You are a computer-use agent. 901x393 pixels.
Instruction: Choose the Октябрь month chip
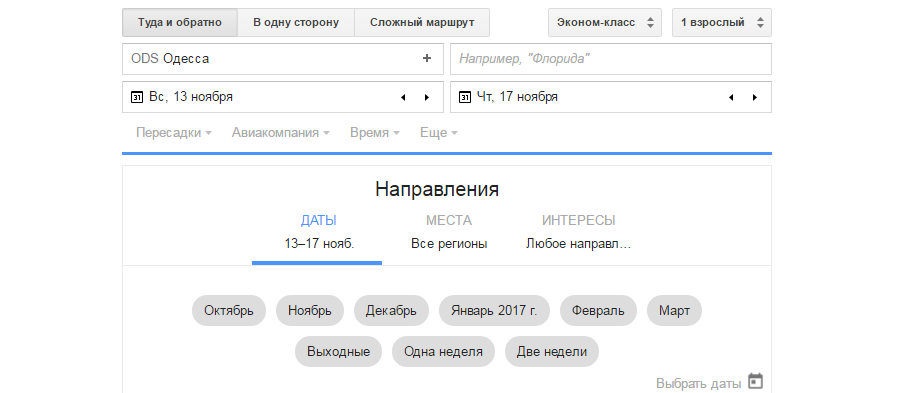(x=229, y=311)
